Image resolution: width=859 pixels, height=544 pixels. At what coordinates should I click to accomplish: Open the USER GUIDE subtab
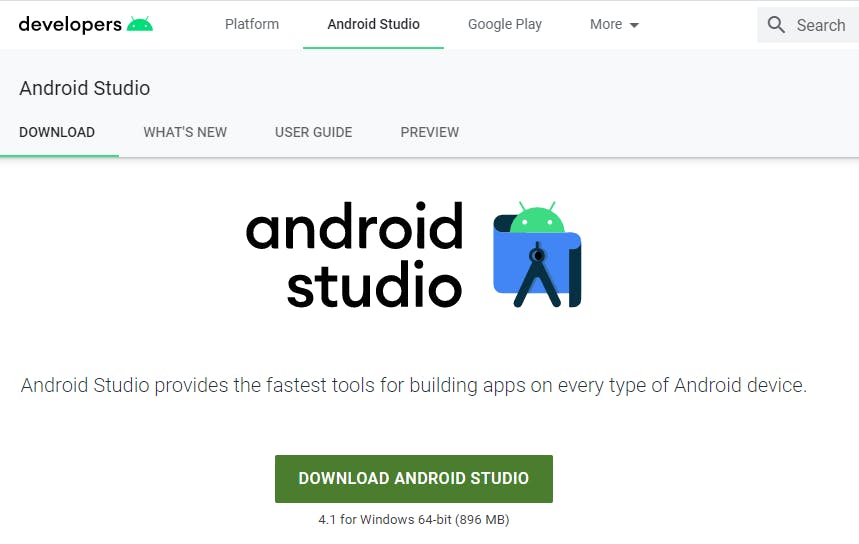click(313, 132)
